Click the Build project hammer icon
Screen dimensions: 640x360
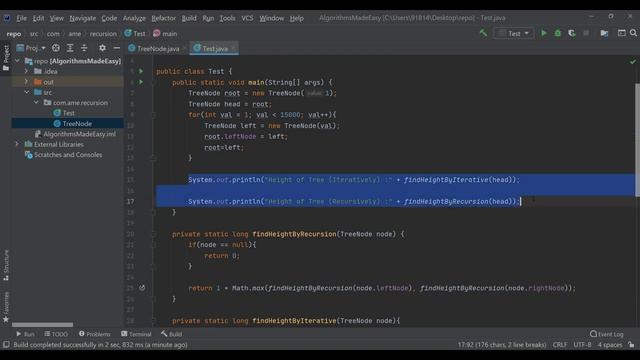click(483, 33)
